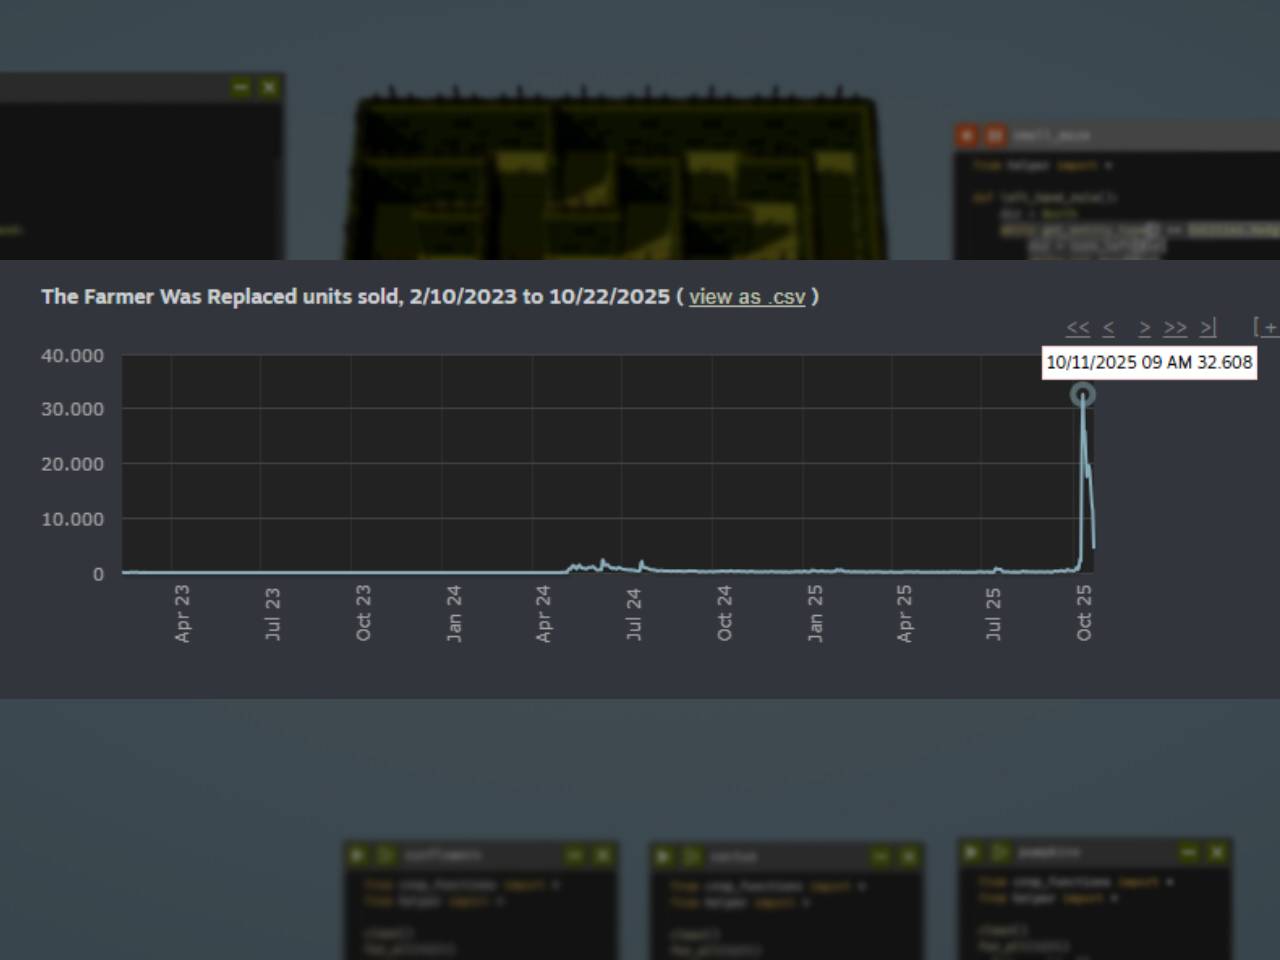1280x960 pixels.
Task: Click the run button on bottom-middle code window
Action: tap(664, 857)
